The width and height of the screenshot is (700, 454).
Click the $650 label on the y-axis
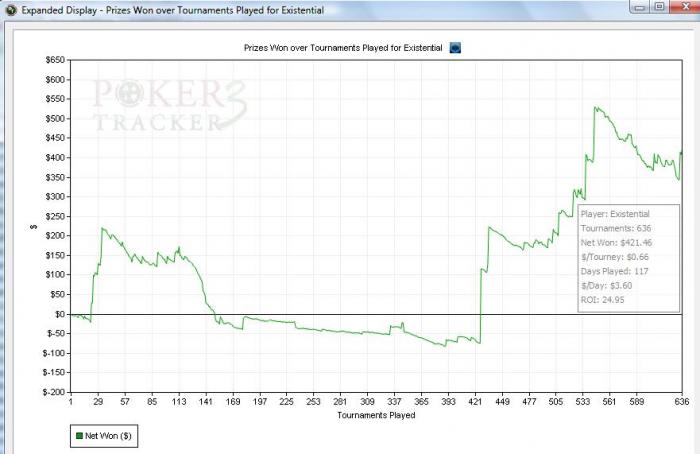coord(55,60)
